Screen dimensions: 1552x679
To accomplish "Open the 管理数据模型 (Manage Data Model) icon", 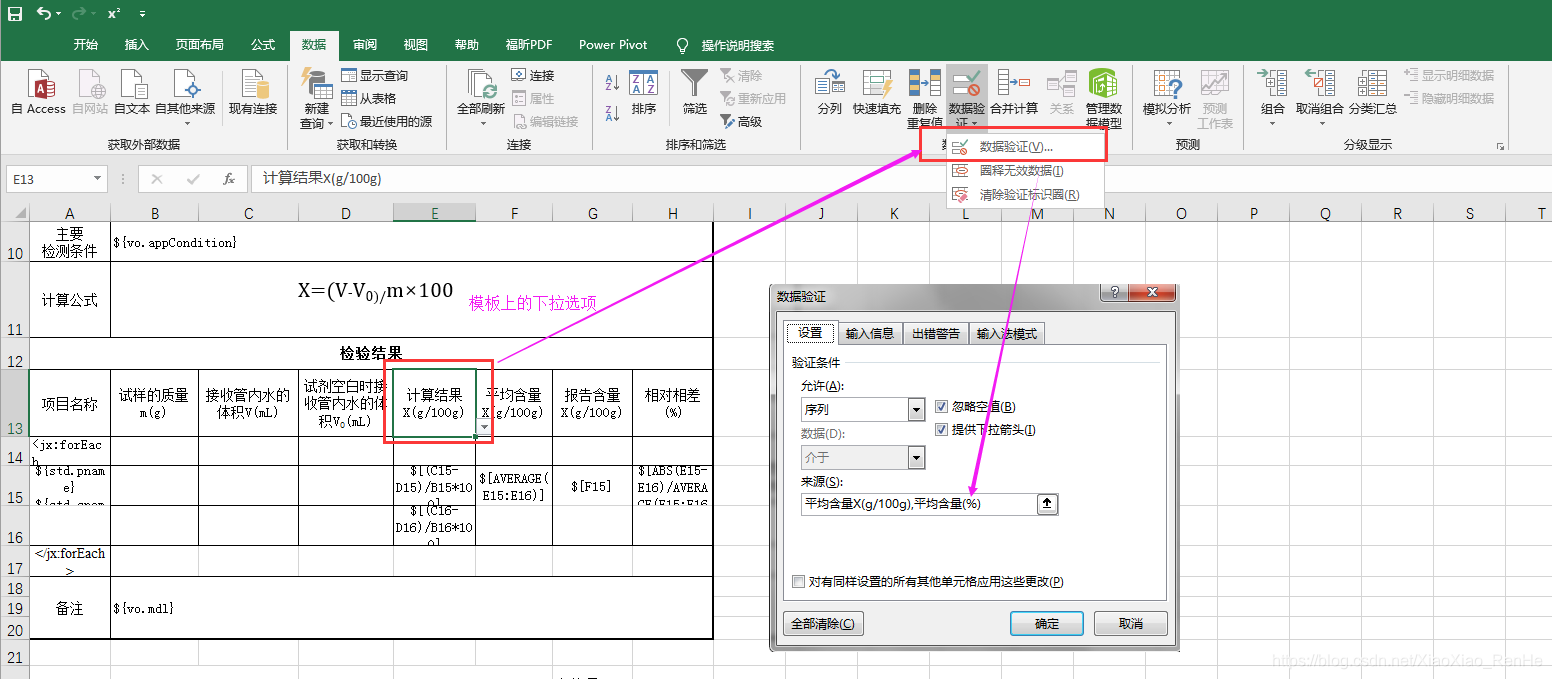I will point(1103,91).
